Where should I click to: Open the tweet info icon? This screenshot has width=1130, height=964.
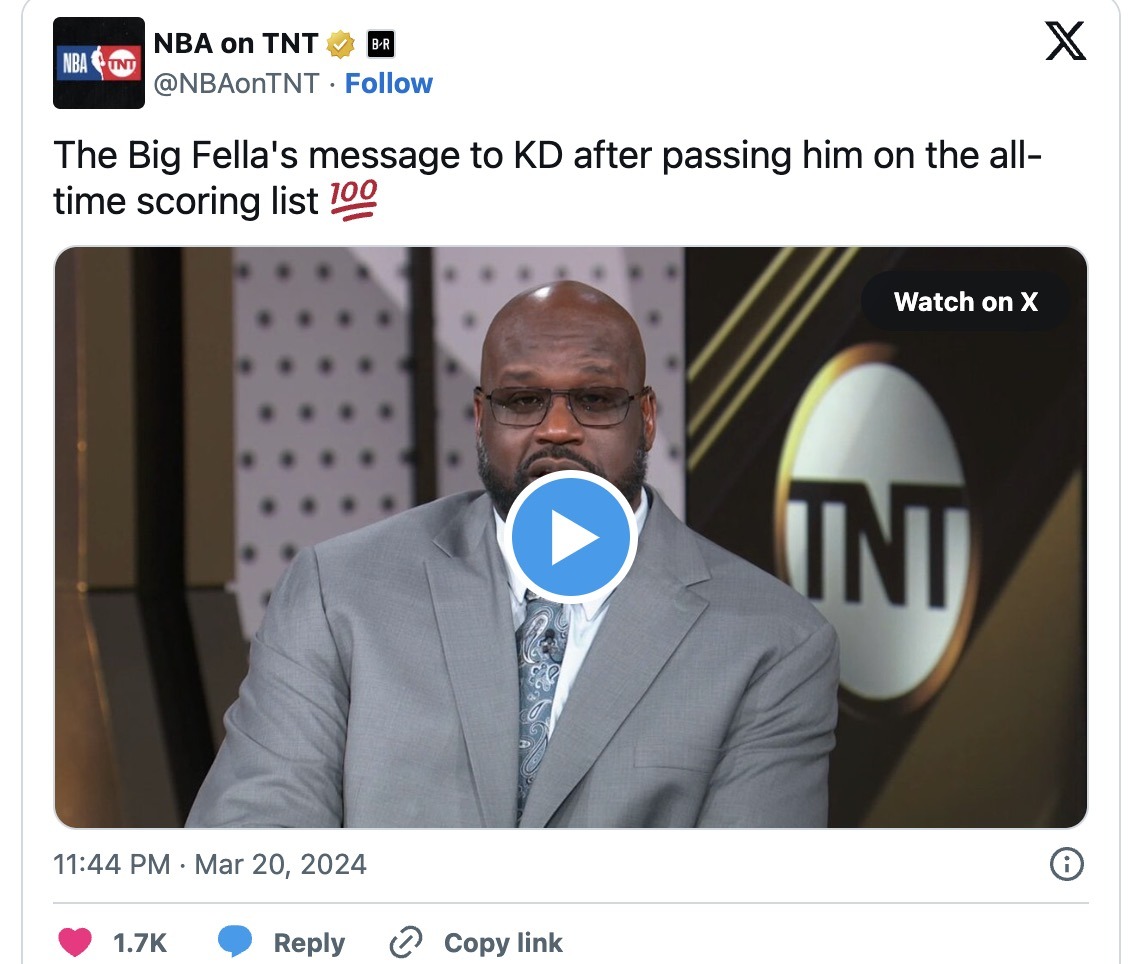coord(1067,864)
